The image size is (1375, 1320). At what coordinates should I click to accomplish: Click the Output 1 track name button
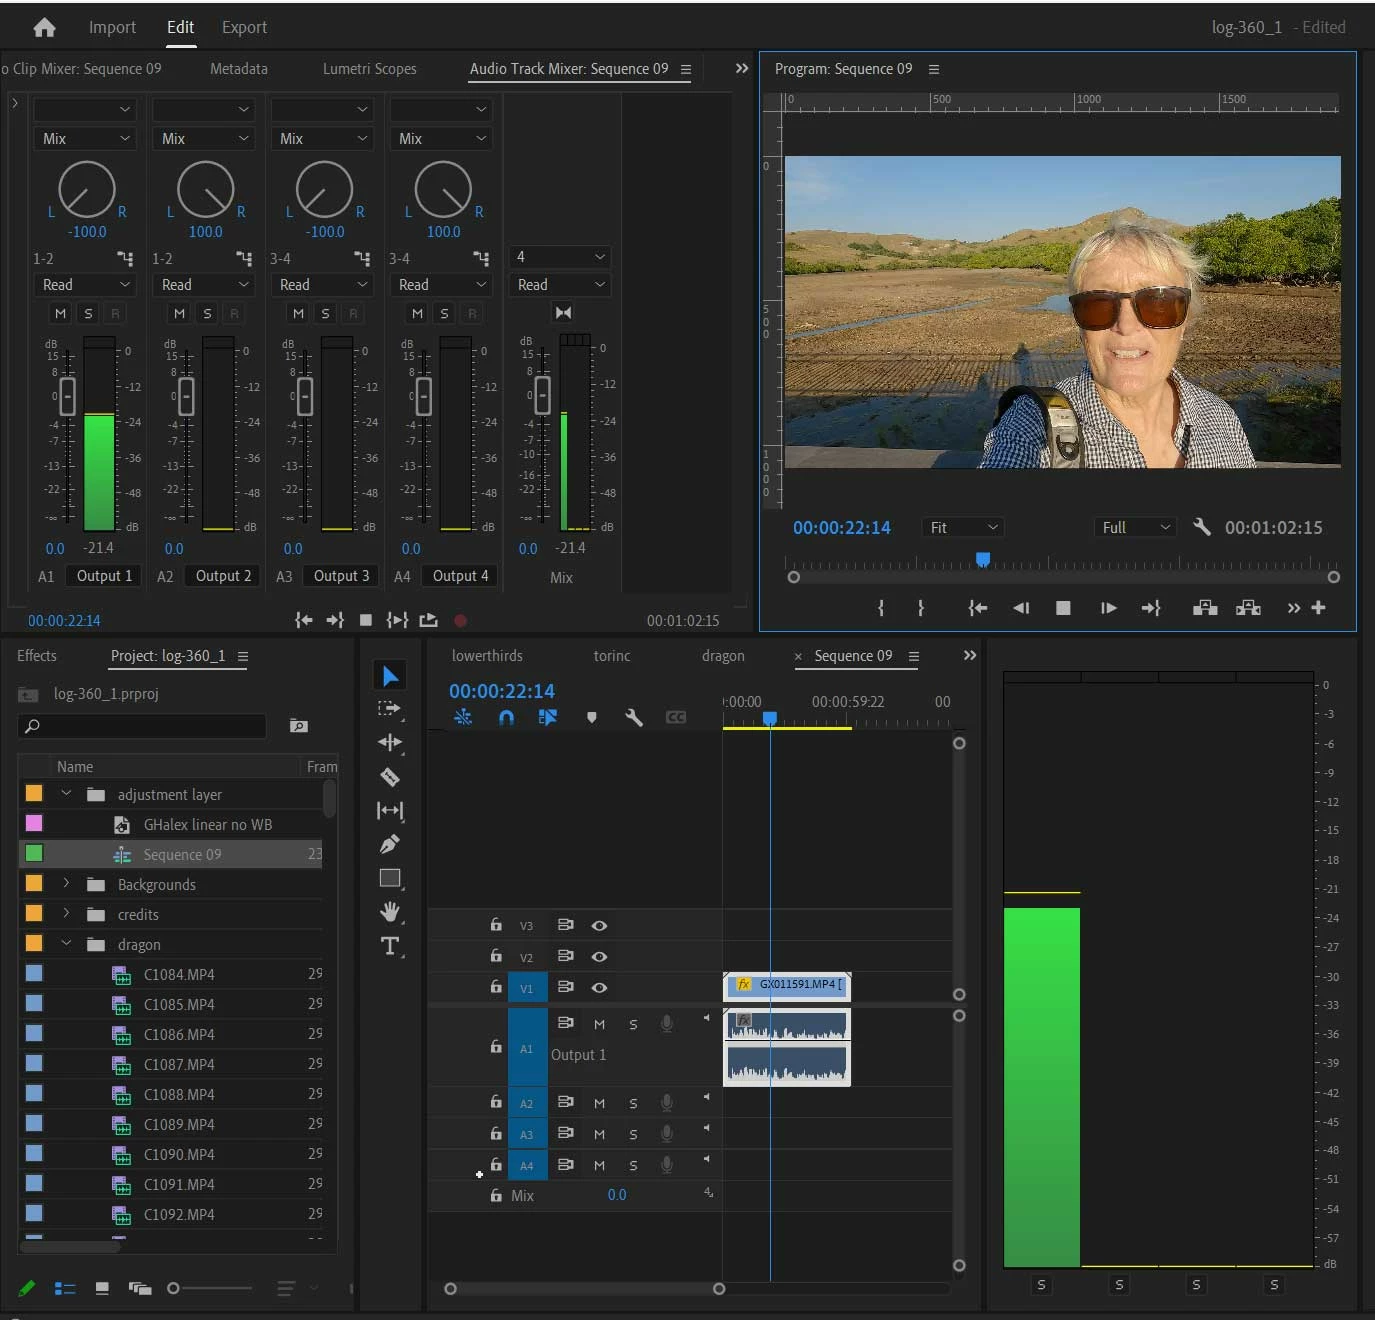click(104, 576)
